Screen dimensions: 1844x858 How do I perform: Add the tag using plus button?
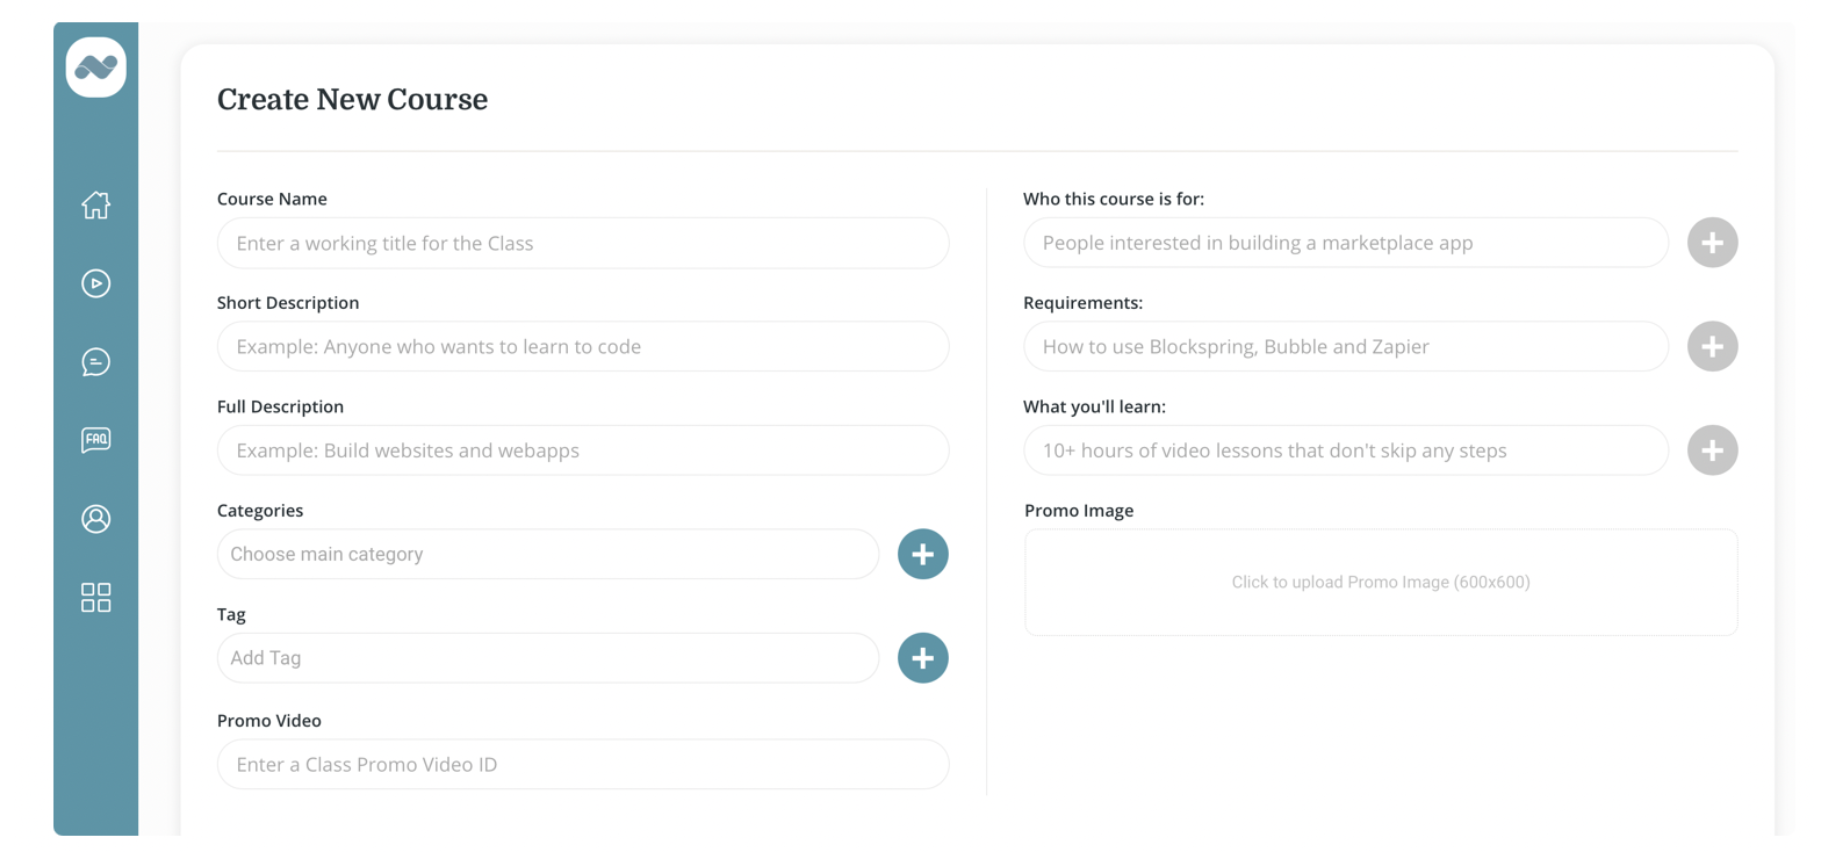click(922, 658)
